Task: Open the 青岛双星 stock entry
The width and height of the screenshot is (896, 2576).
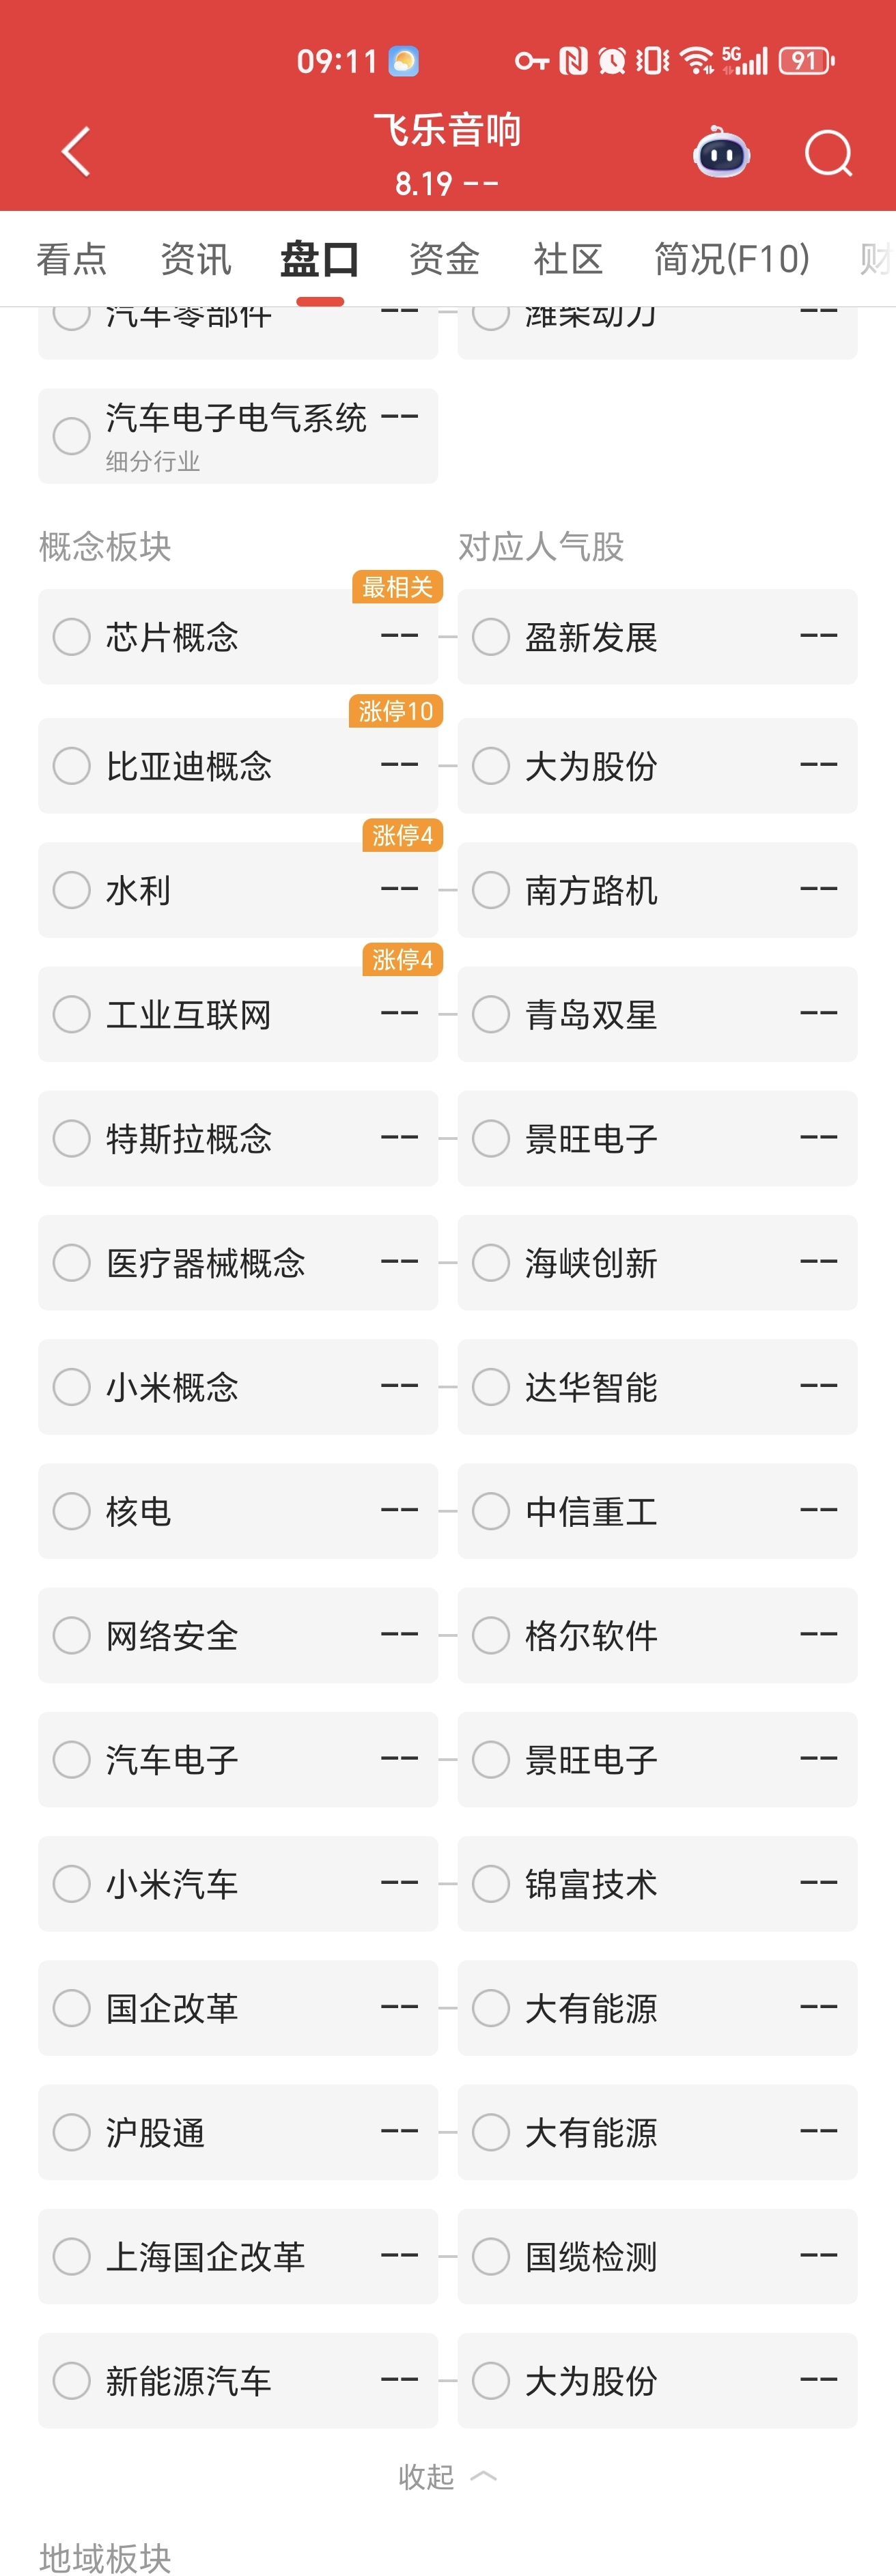Action: tap(657, 1014)
